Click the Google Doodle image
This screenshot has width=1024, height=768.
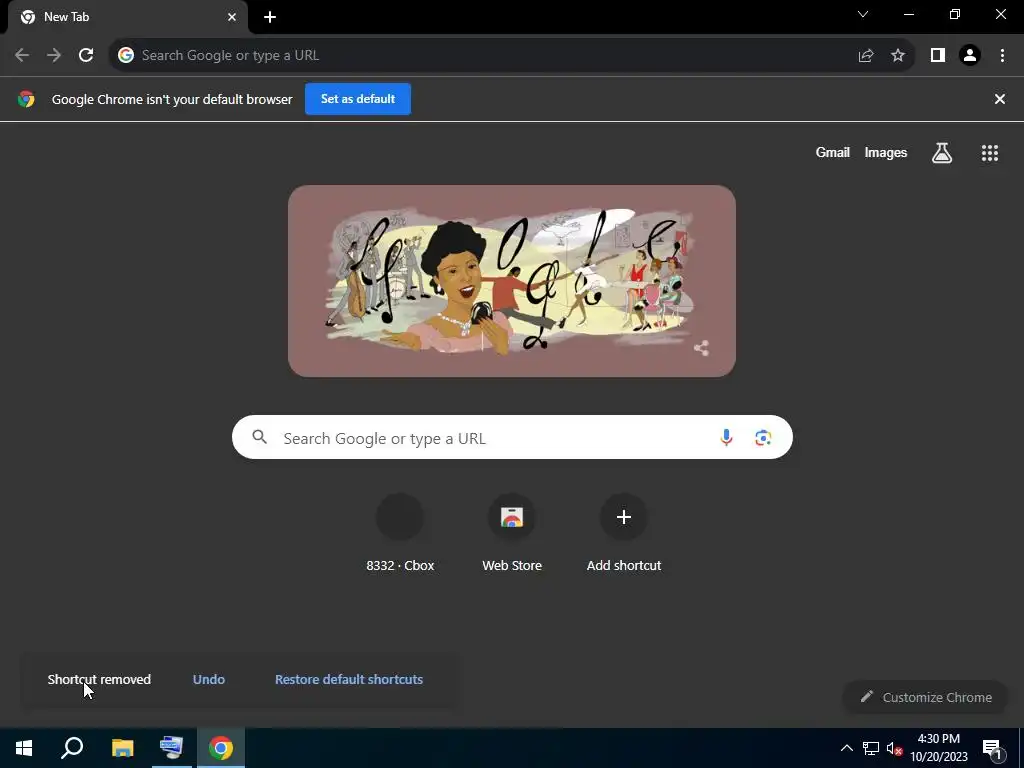point(512,281)
